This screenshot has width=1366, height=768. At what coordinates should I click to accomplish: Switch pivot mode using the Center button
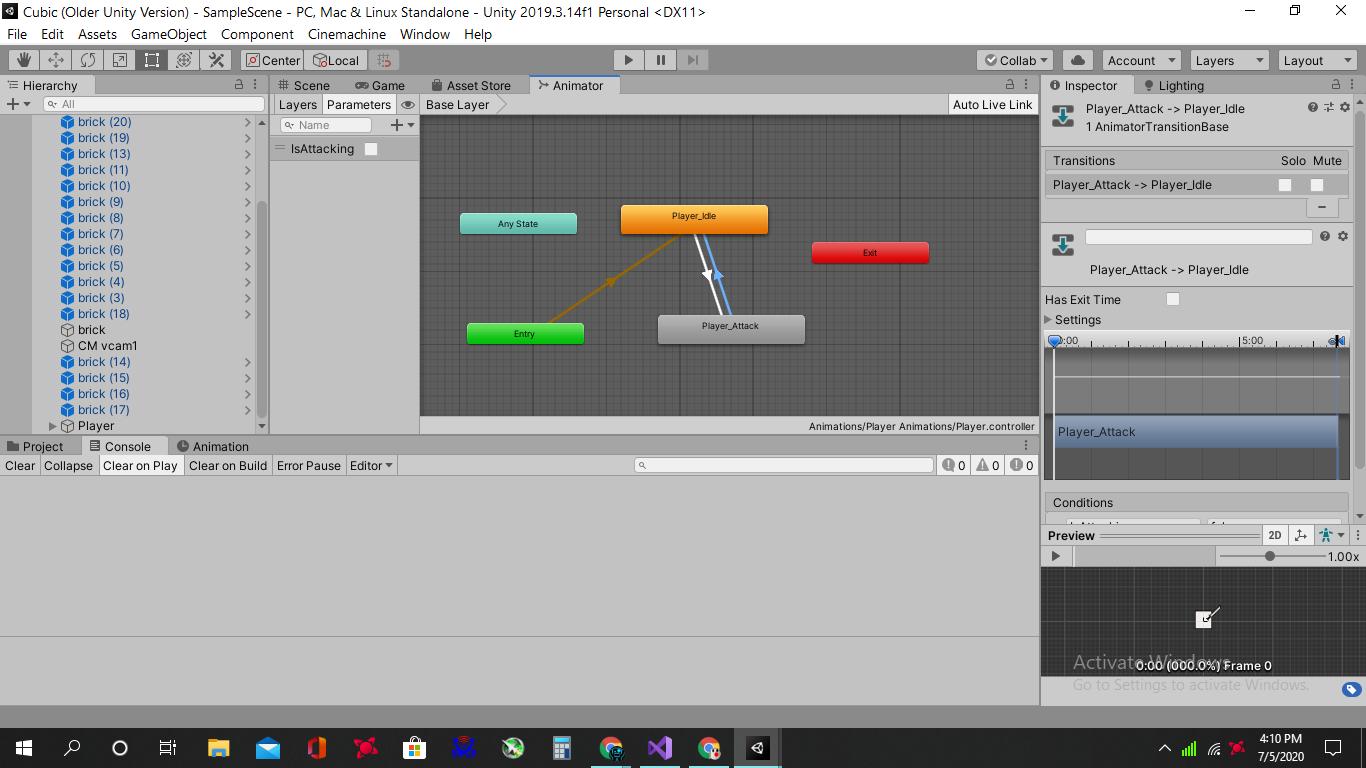[x=271, y=60]
